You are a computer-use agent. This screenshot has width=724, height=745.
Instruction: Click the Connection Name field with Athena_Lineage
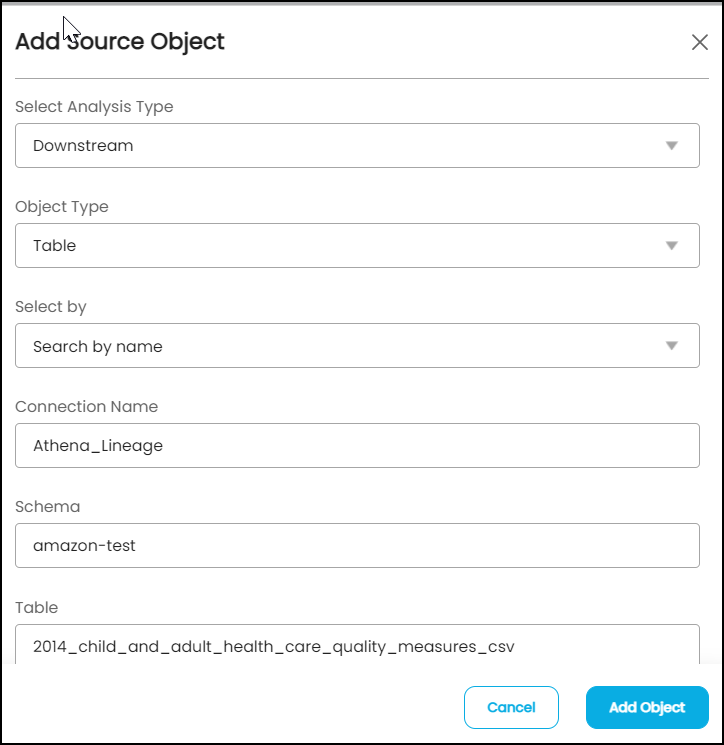(x=357, y=446)
